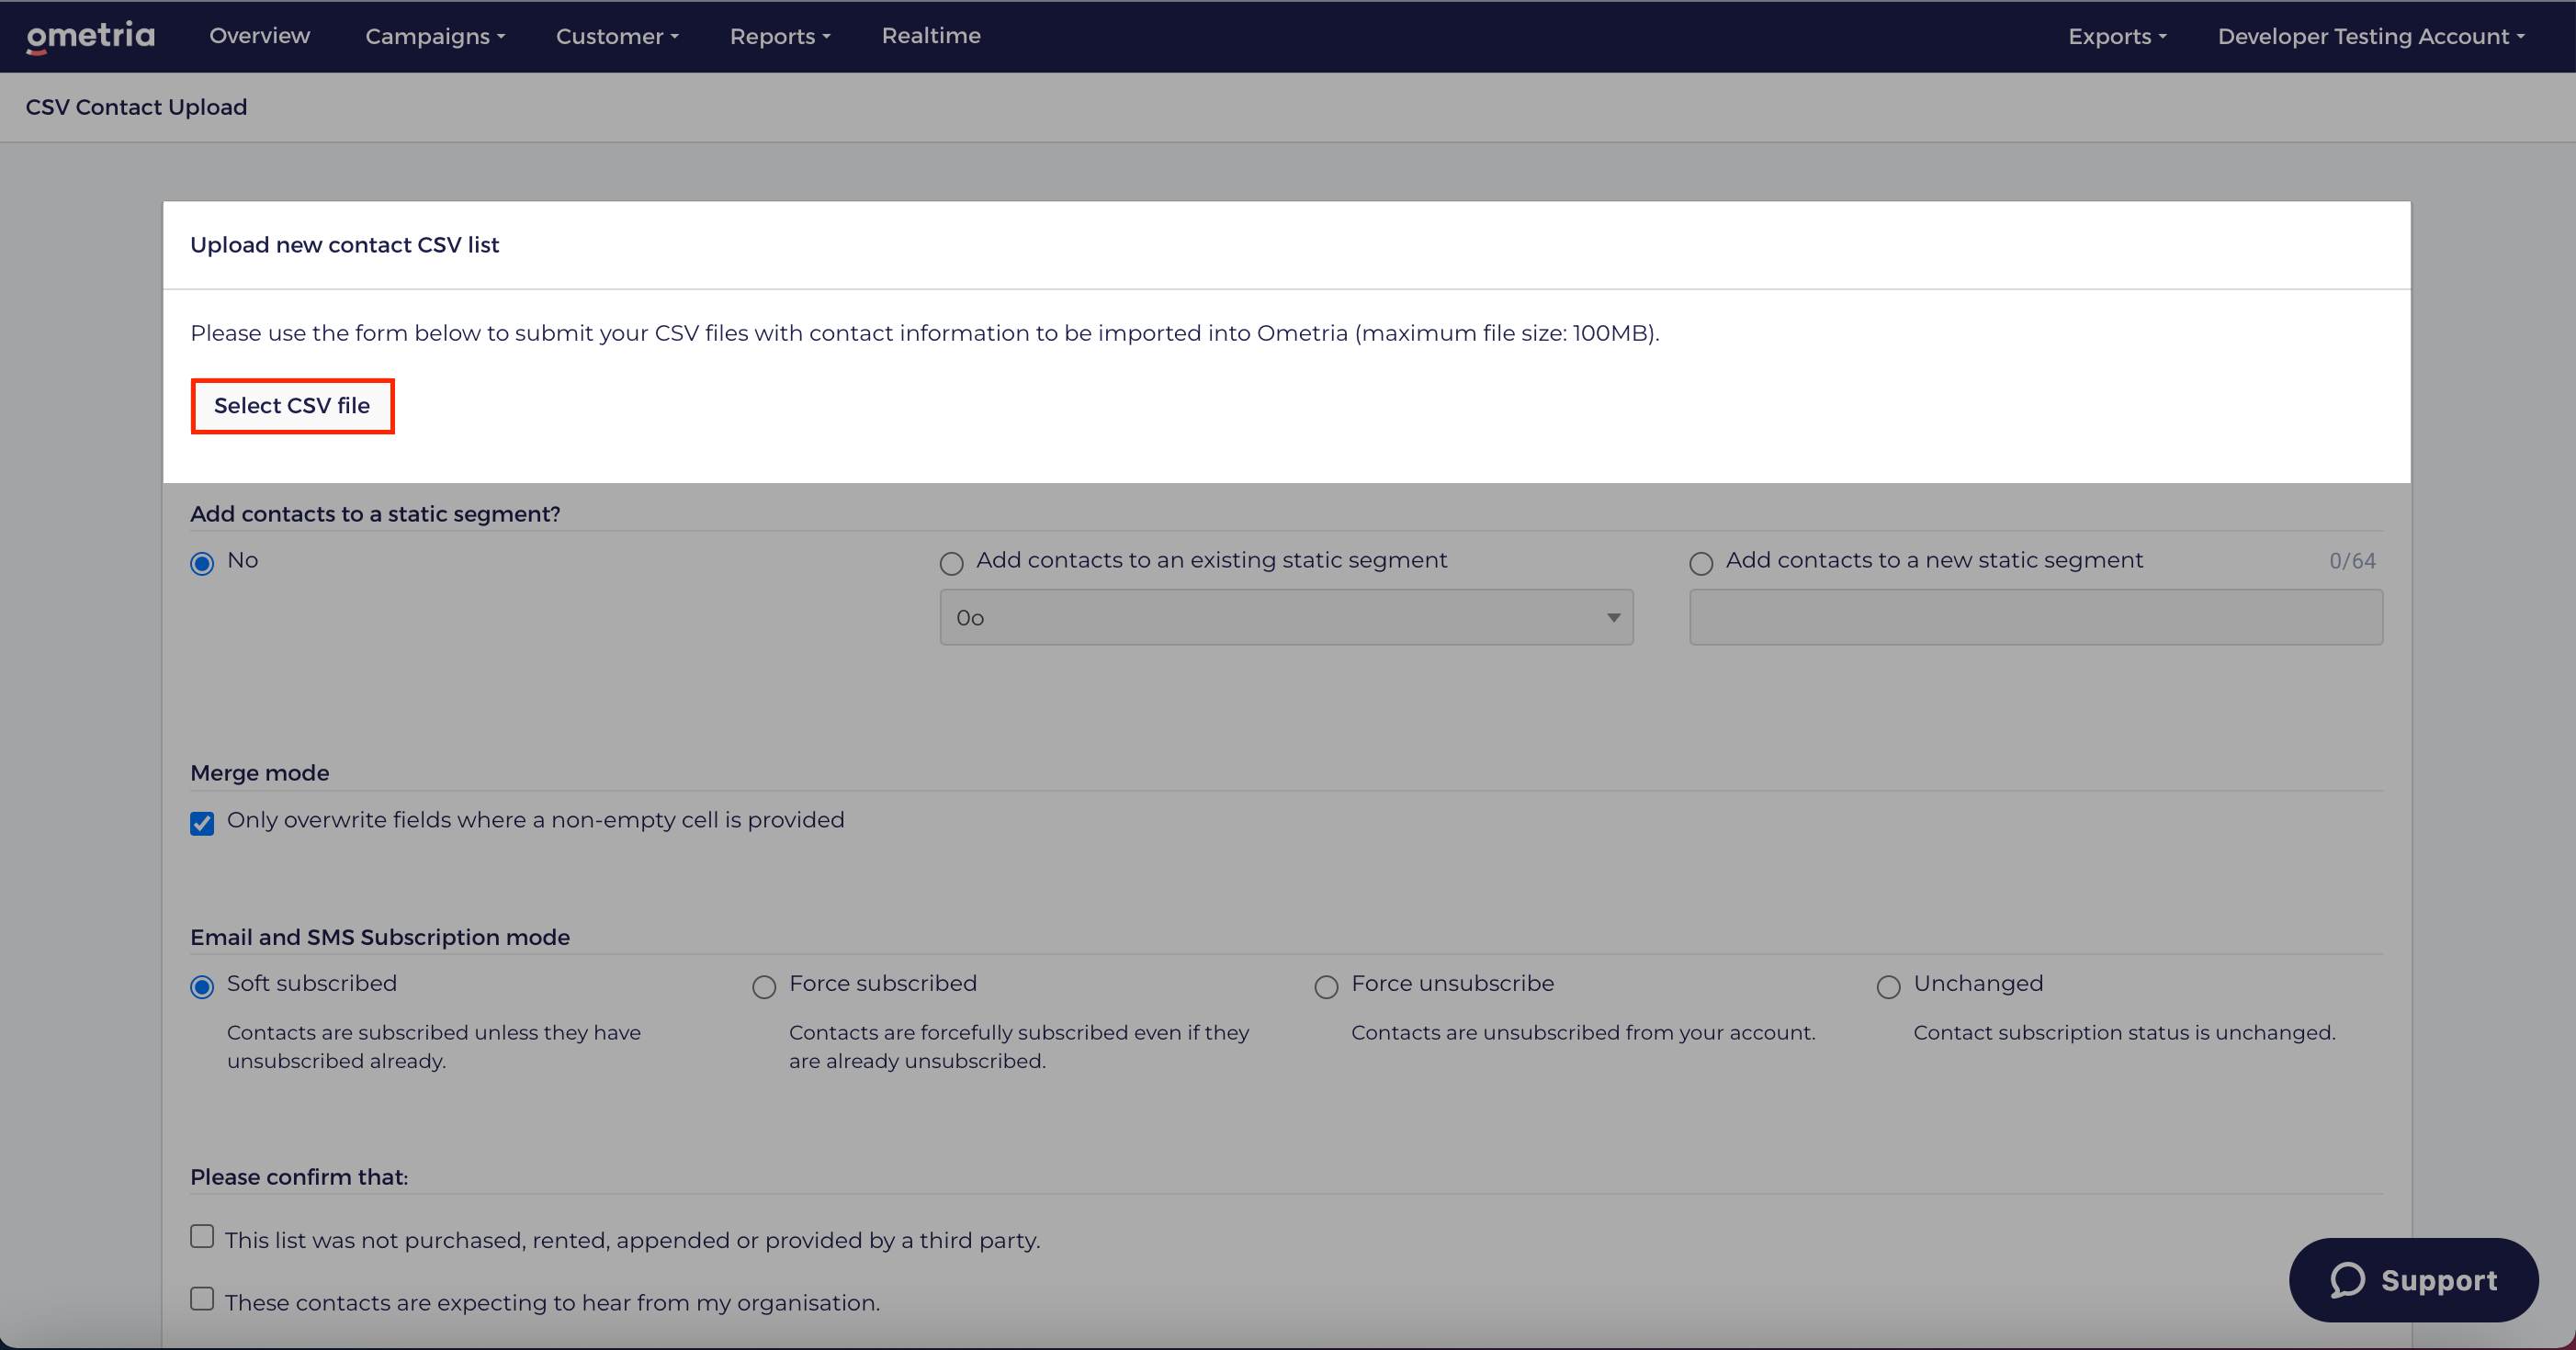
Task: Open the existing segment dropdown showing 0o
Action: coord(1286,617)
